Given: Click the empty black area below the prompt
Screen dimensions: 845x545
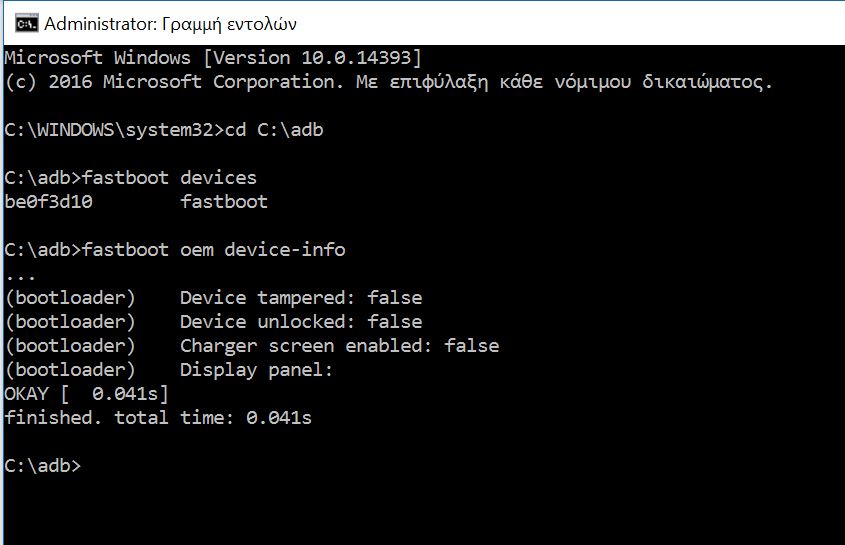Looking at the screenshot, I should pos(420,510).
